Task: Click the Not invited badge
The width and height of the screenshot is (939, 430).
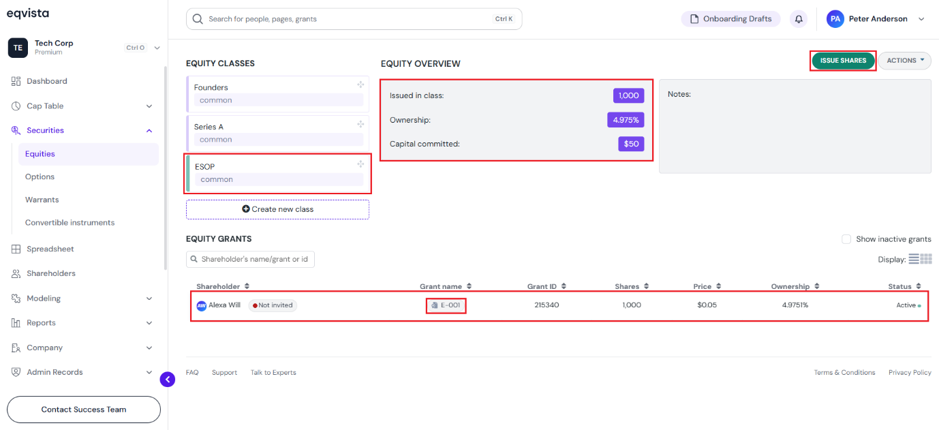Action: coord(272,305)
